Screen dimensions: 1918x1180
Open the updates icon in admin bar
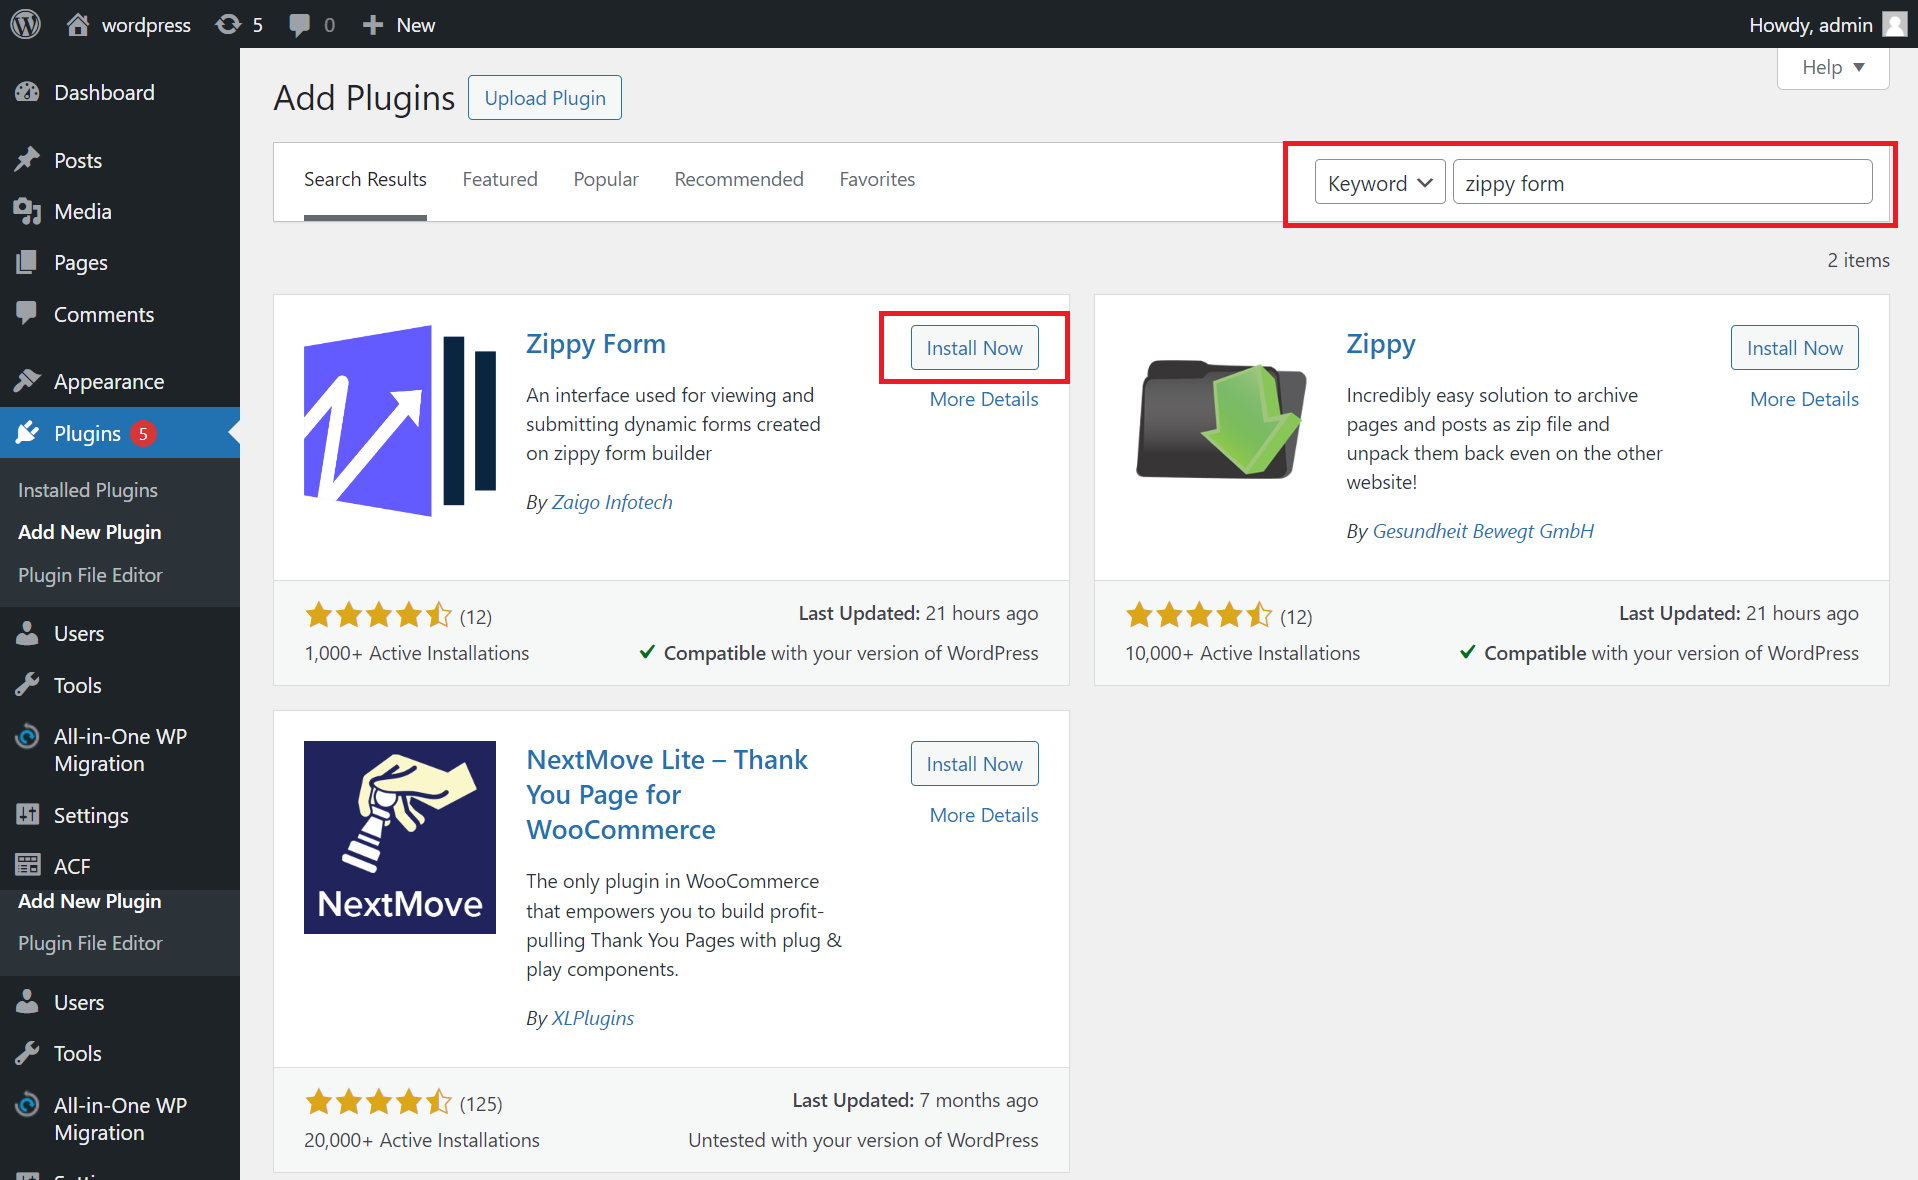click(229, 24)
